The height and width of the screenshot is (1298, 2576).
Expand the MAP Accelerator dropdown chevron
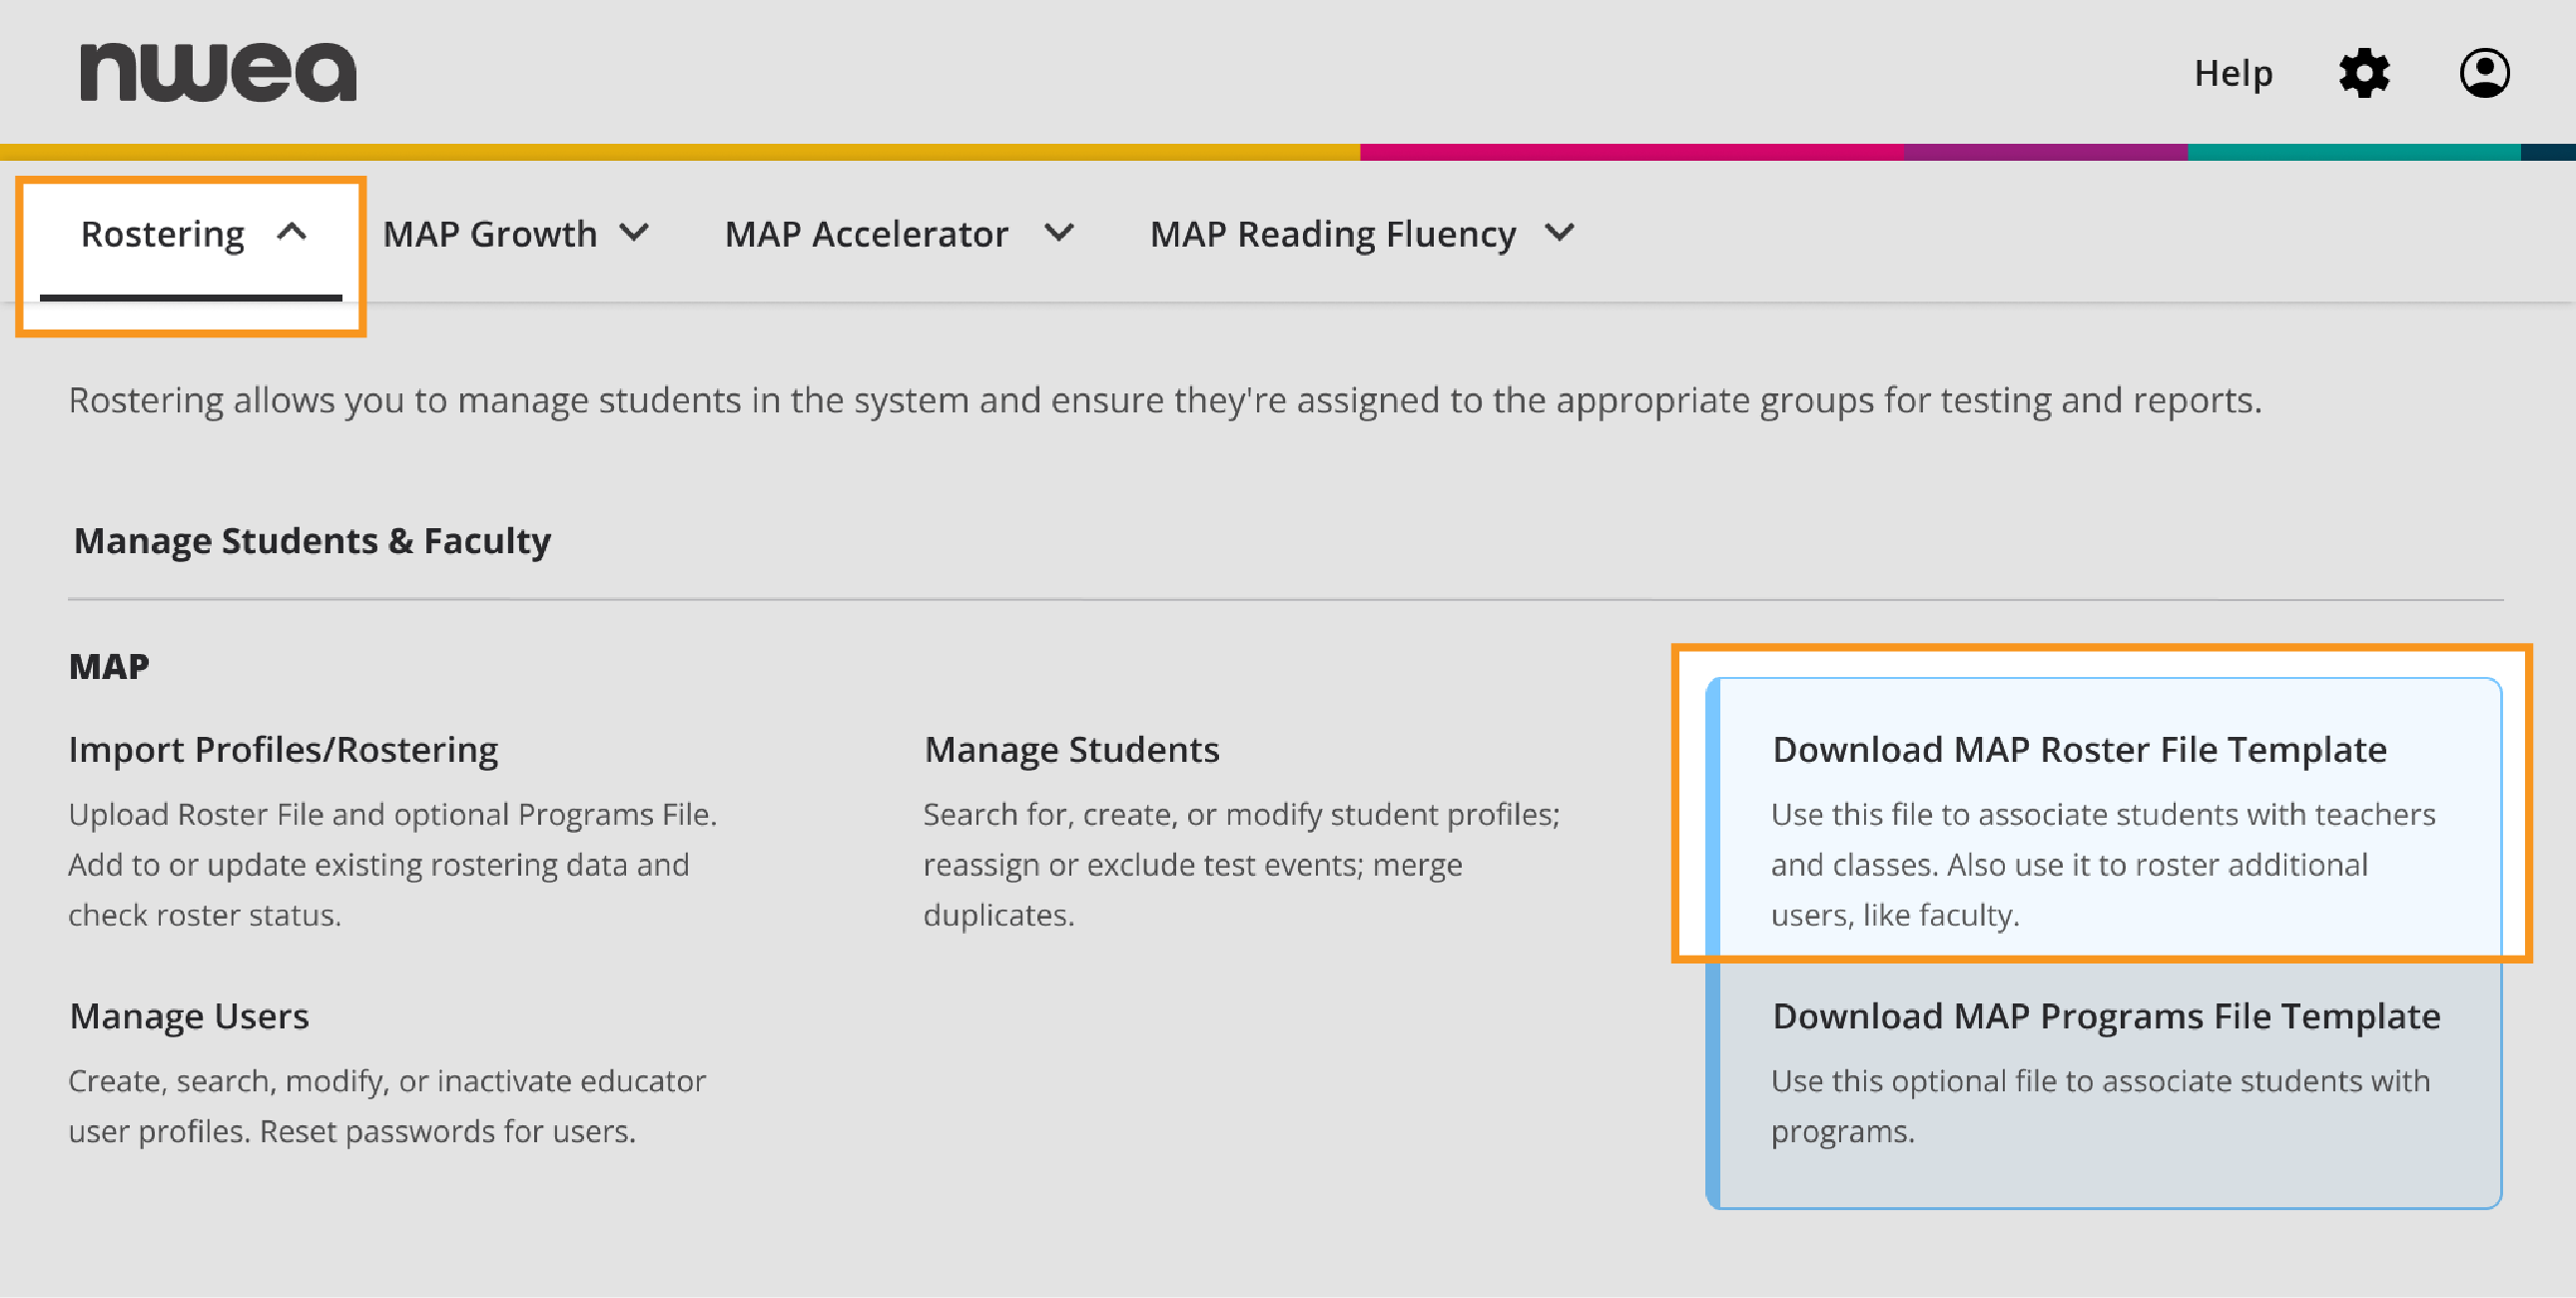pyautogui.click(x=1059, y=234)
